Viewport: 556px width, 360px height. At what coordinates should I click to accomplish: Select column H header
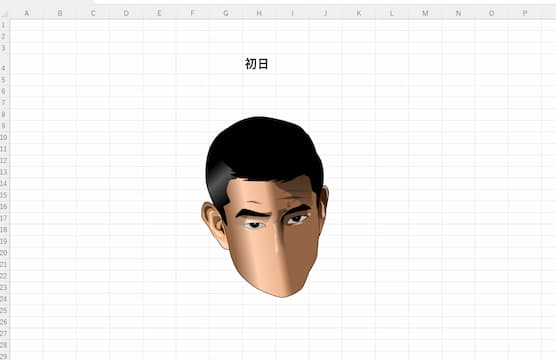pos(259,13)
